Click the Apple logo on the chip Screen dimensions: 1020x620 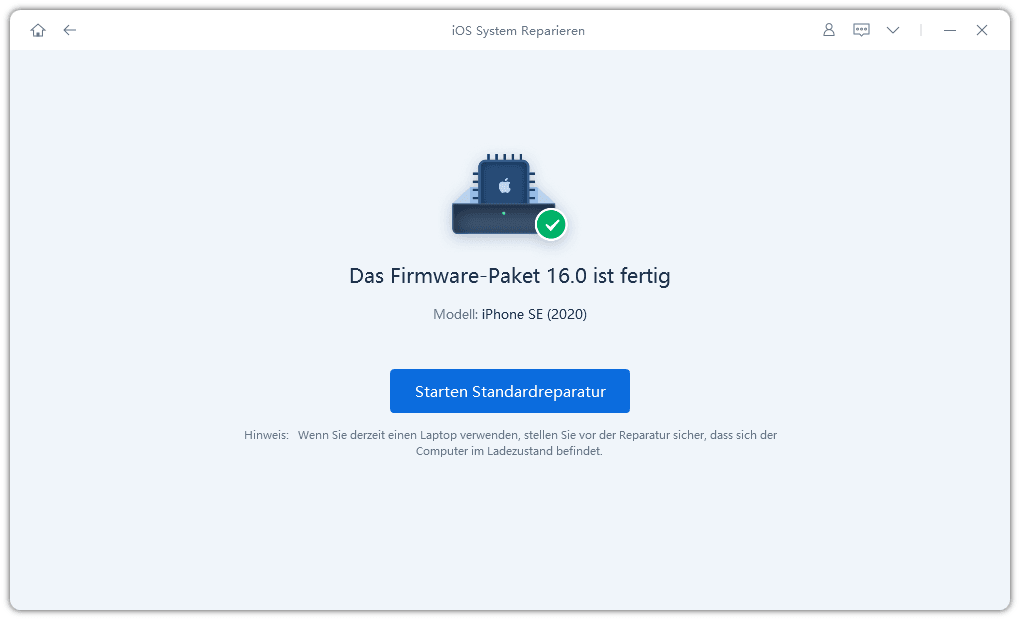click(x=505, y=185)
